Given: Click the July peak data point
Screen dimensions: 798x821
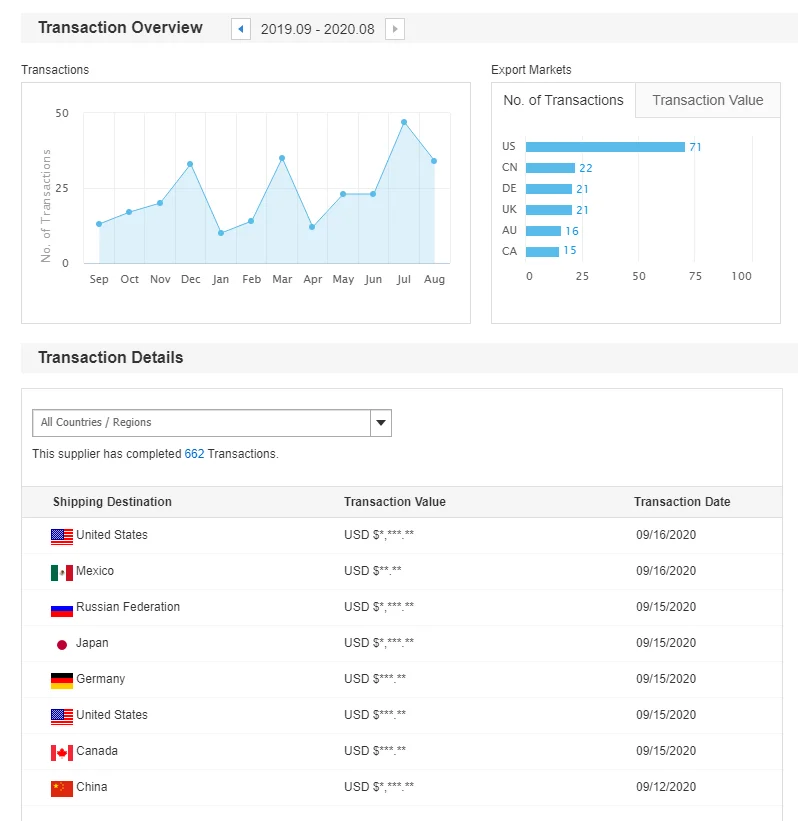Looking at the screenshot, I should 404,122.
